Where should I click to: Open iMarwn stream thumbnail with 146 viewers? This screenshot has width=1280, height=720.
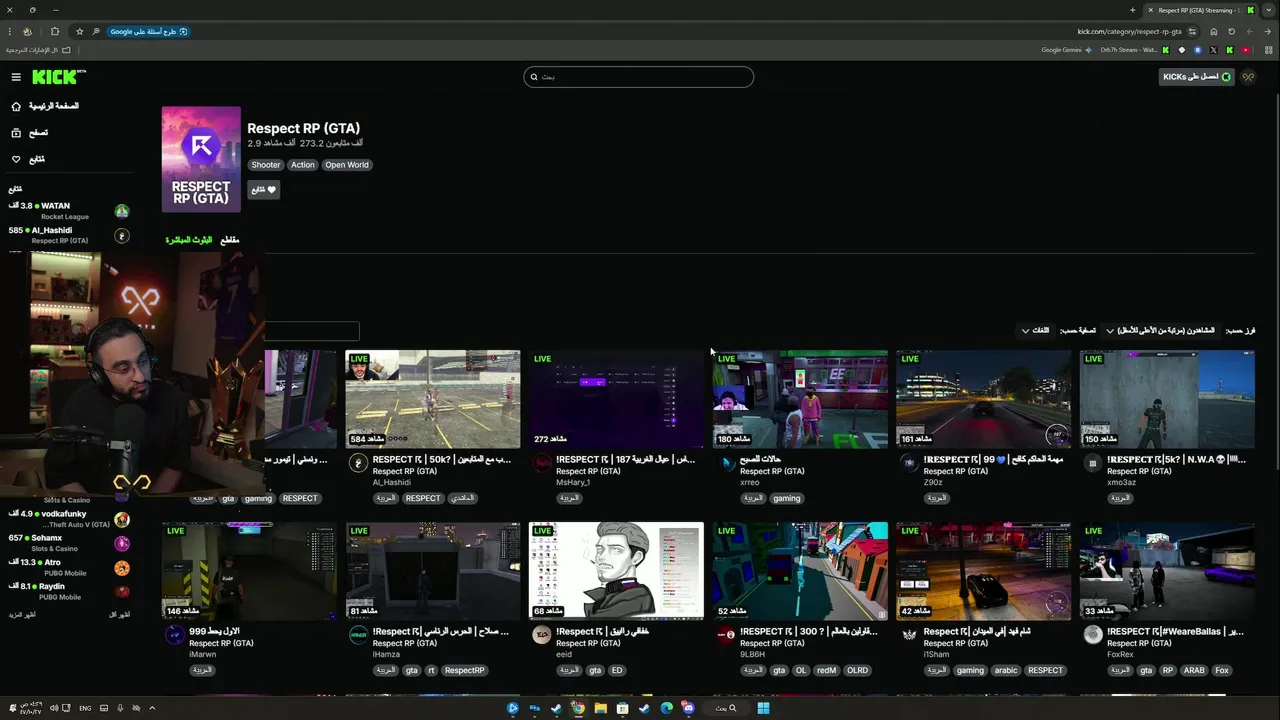click(249, 571)
